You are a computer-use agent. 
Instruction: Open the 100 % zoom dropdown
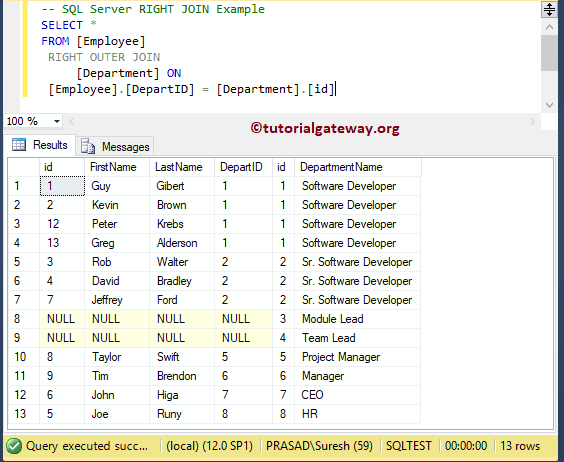pyautogui.click(x=56, y=122)
